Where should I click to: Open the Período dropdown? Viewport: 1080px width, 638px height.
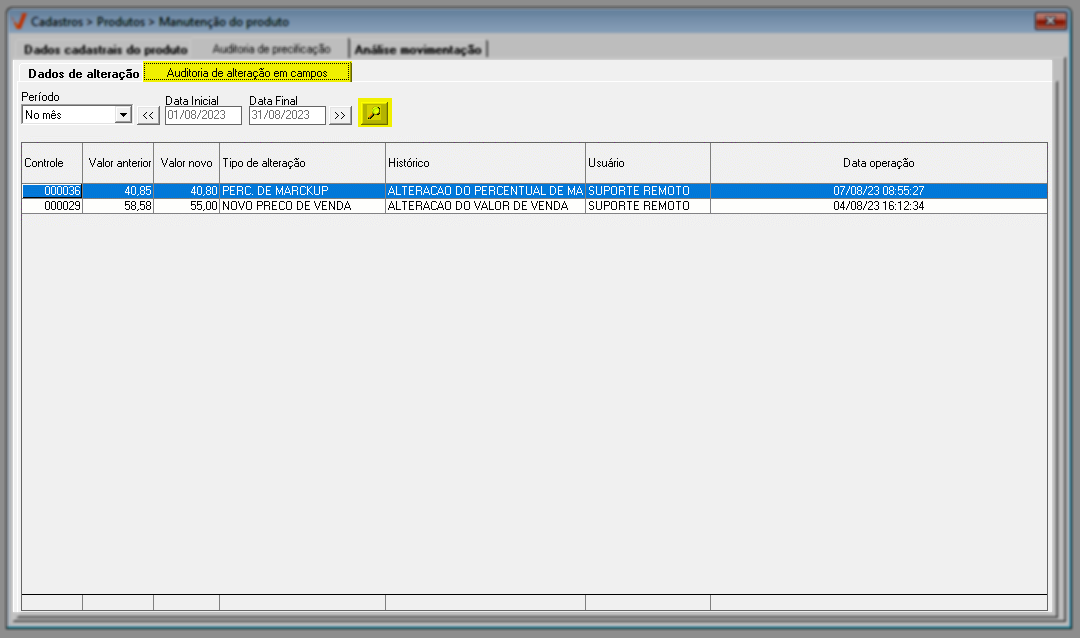(x=123, y=114)
